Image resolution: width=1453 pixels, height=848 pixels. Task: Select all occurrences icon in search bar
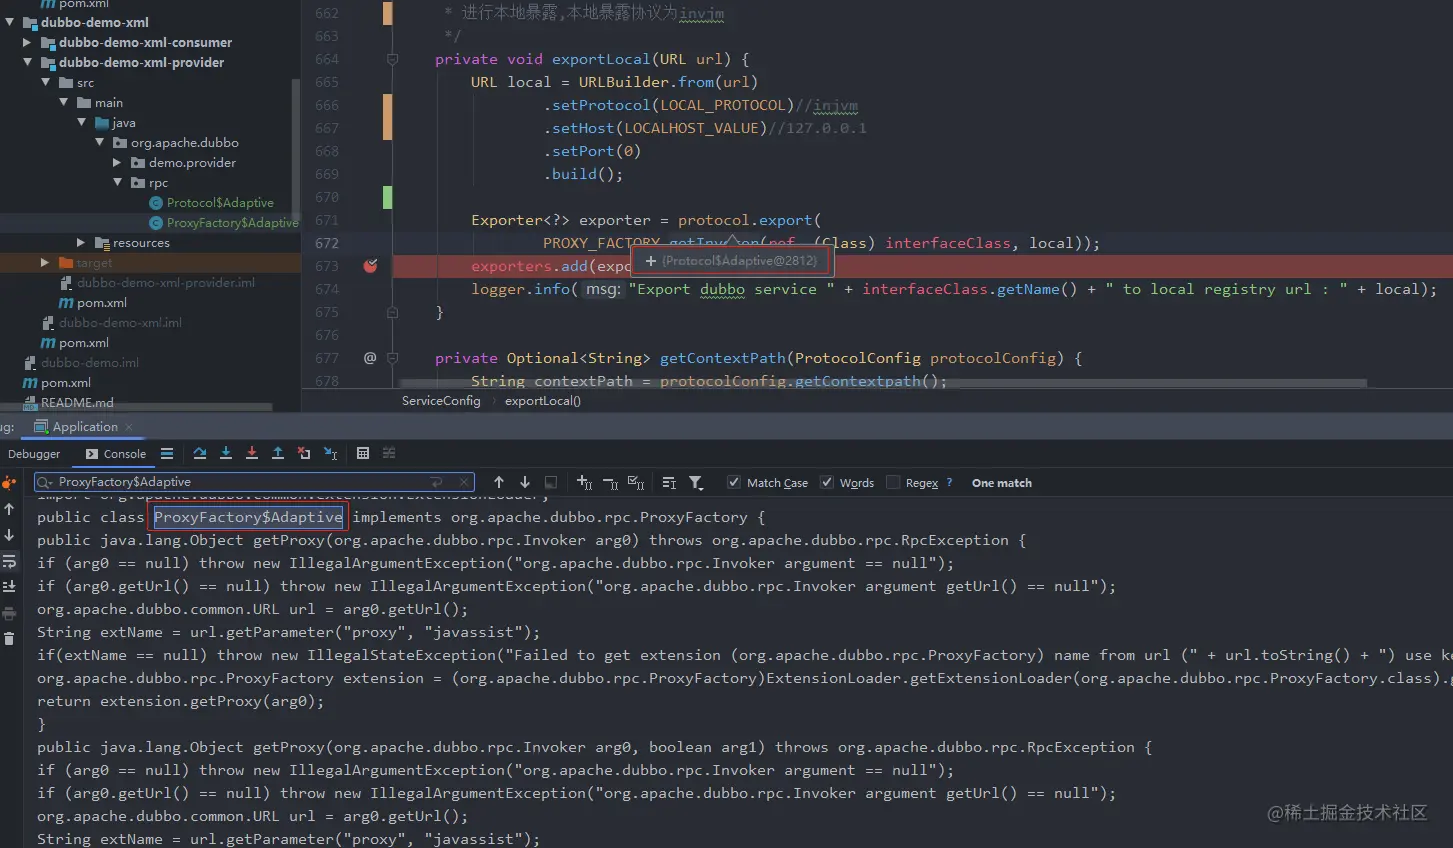(x=636, y=482)
